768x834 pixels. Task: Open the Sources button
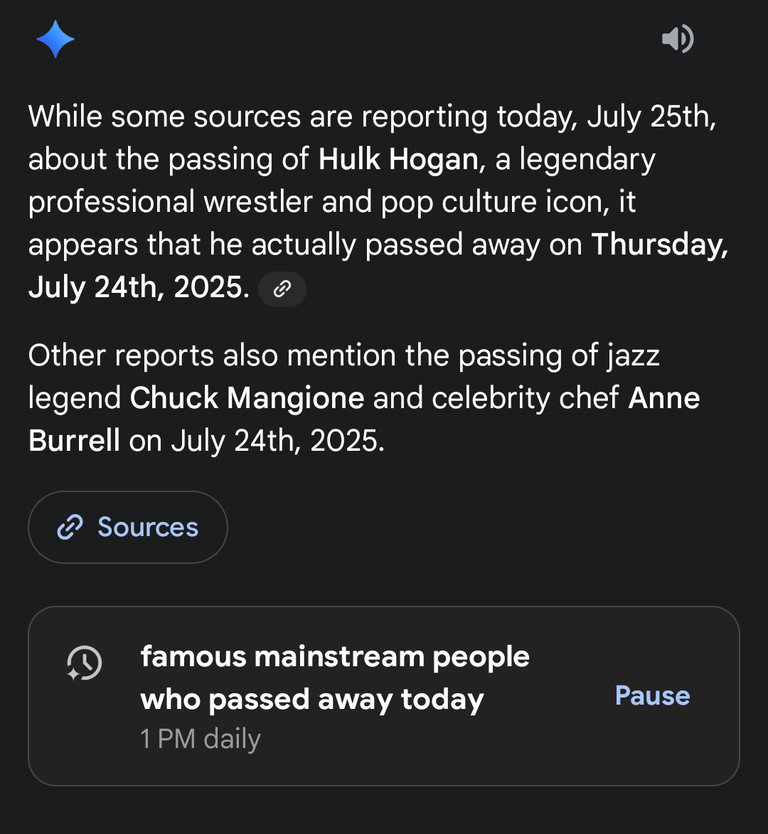pos(128,527)
